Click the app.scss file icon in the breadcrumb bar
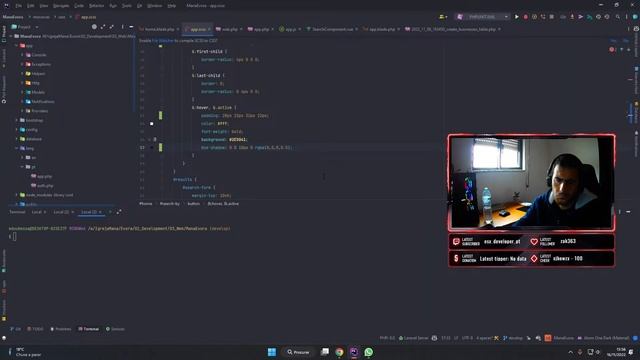The image size is (640, 360). tap(78, 17)
